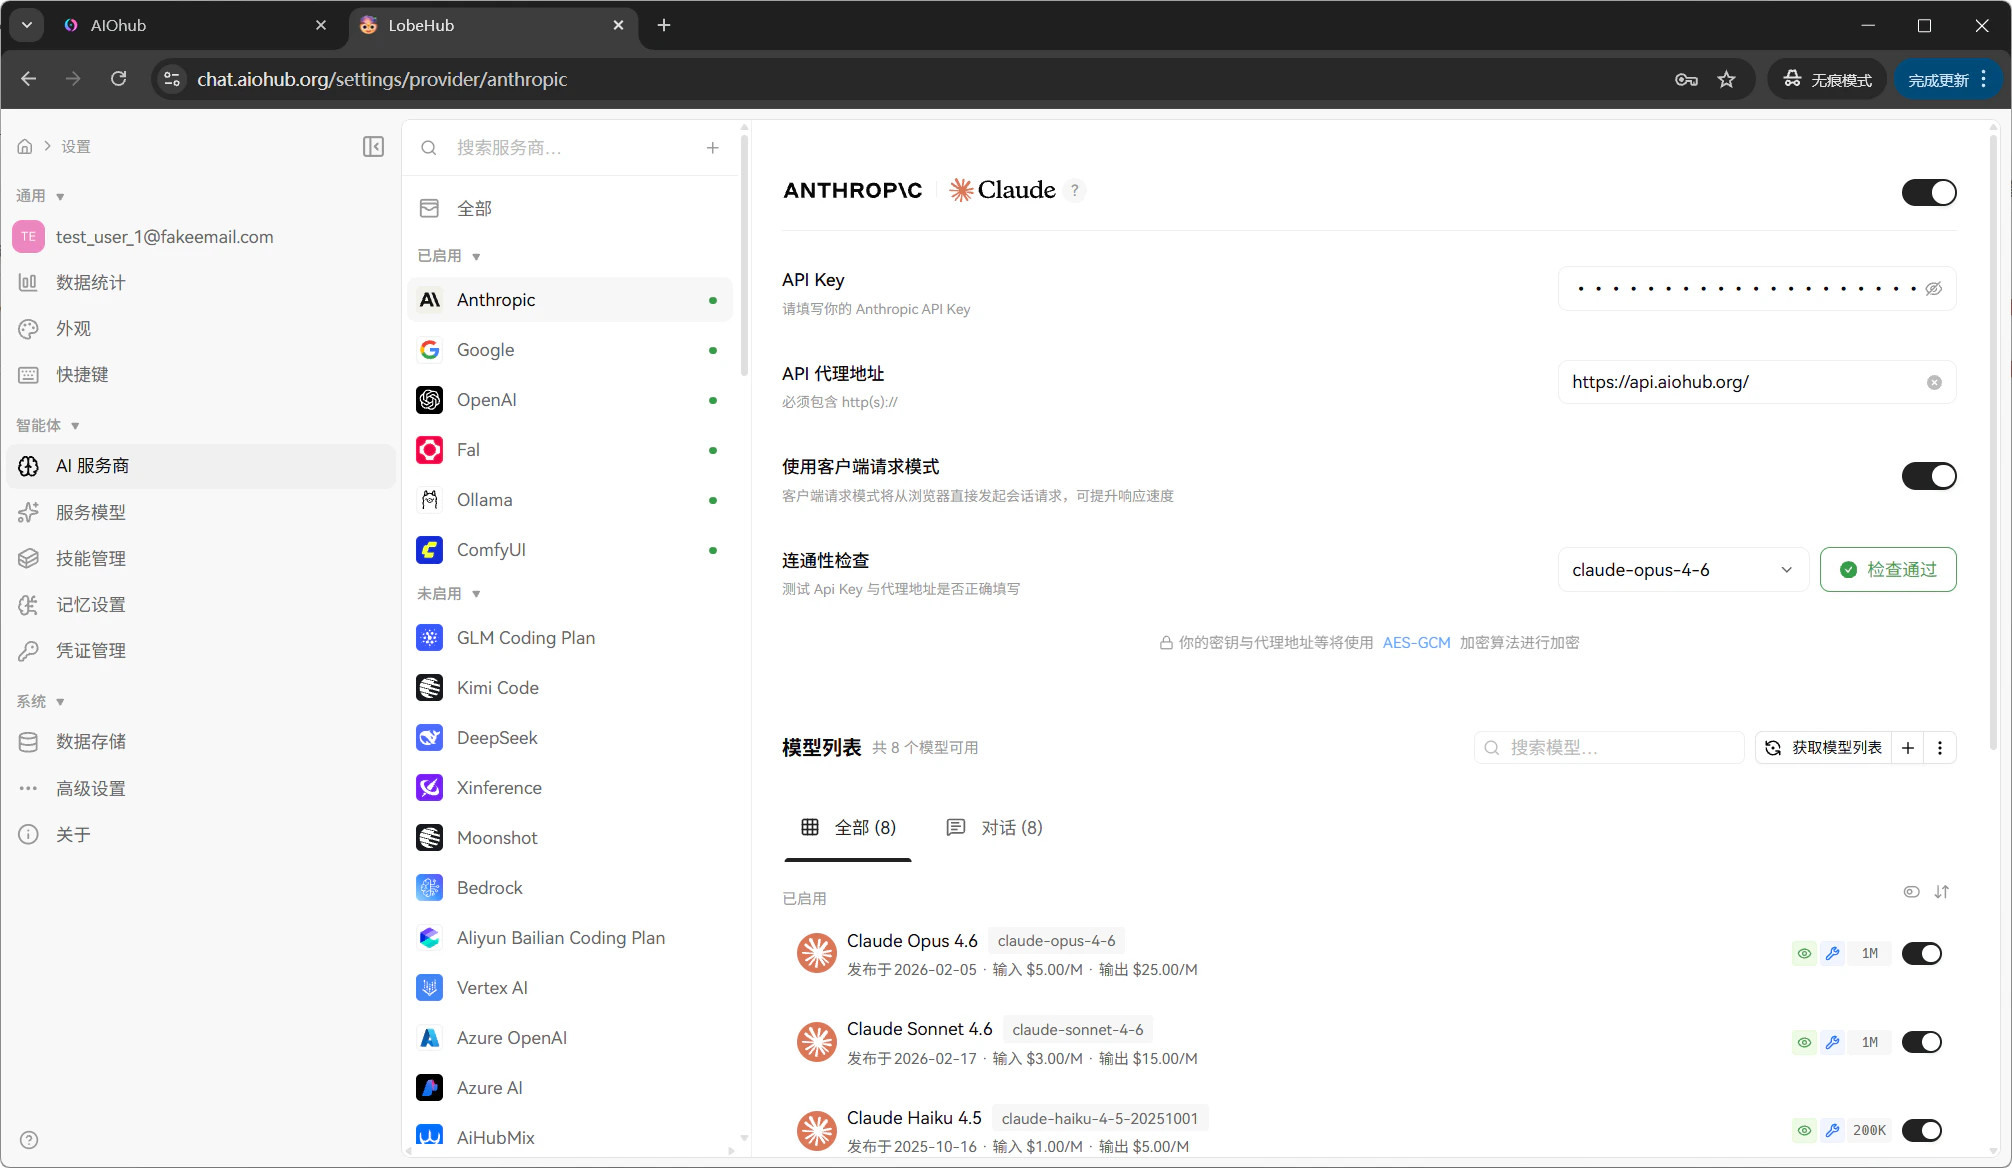Focus the 搜索模型 model search field

(1609, 748)
